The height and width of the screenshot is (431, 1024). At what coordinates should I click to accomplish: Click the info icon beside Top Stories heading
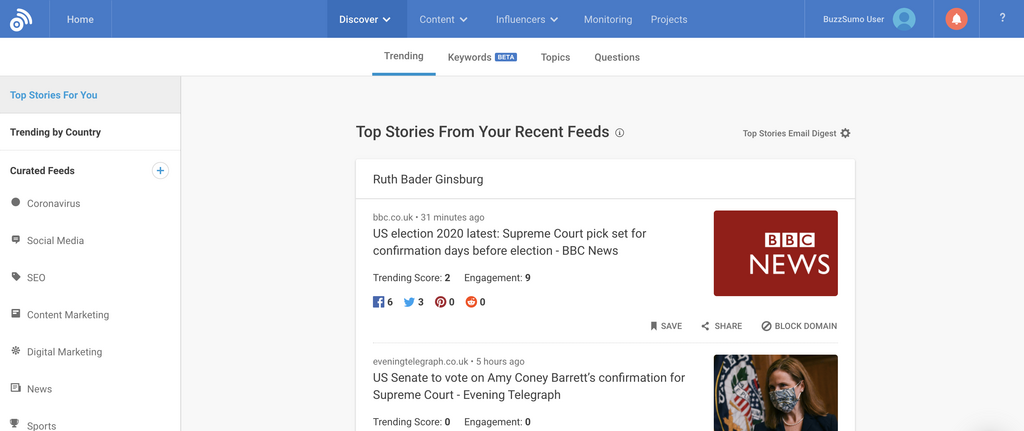[620, 133]
